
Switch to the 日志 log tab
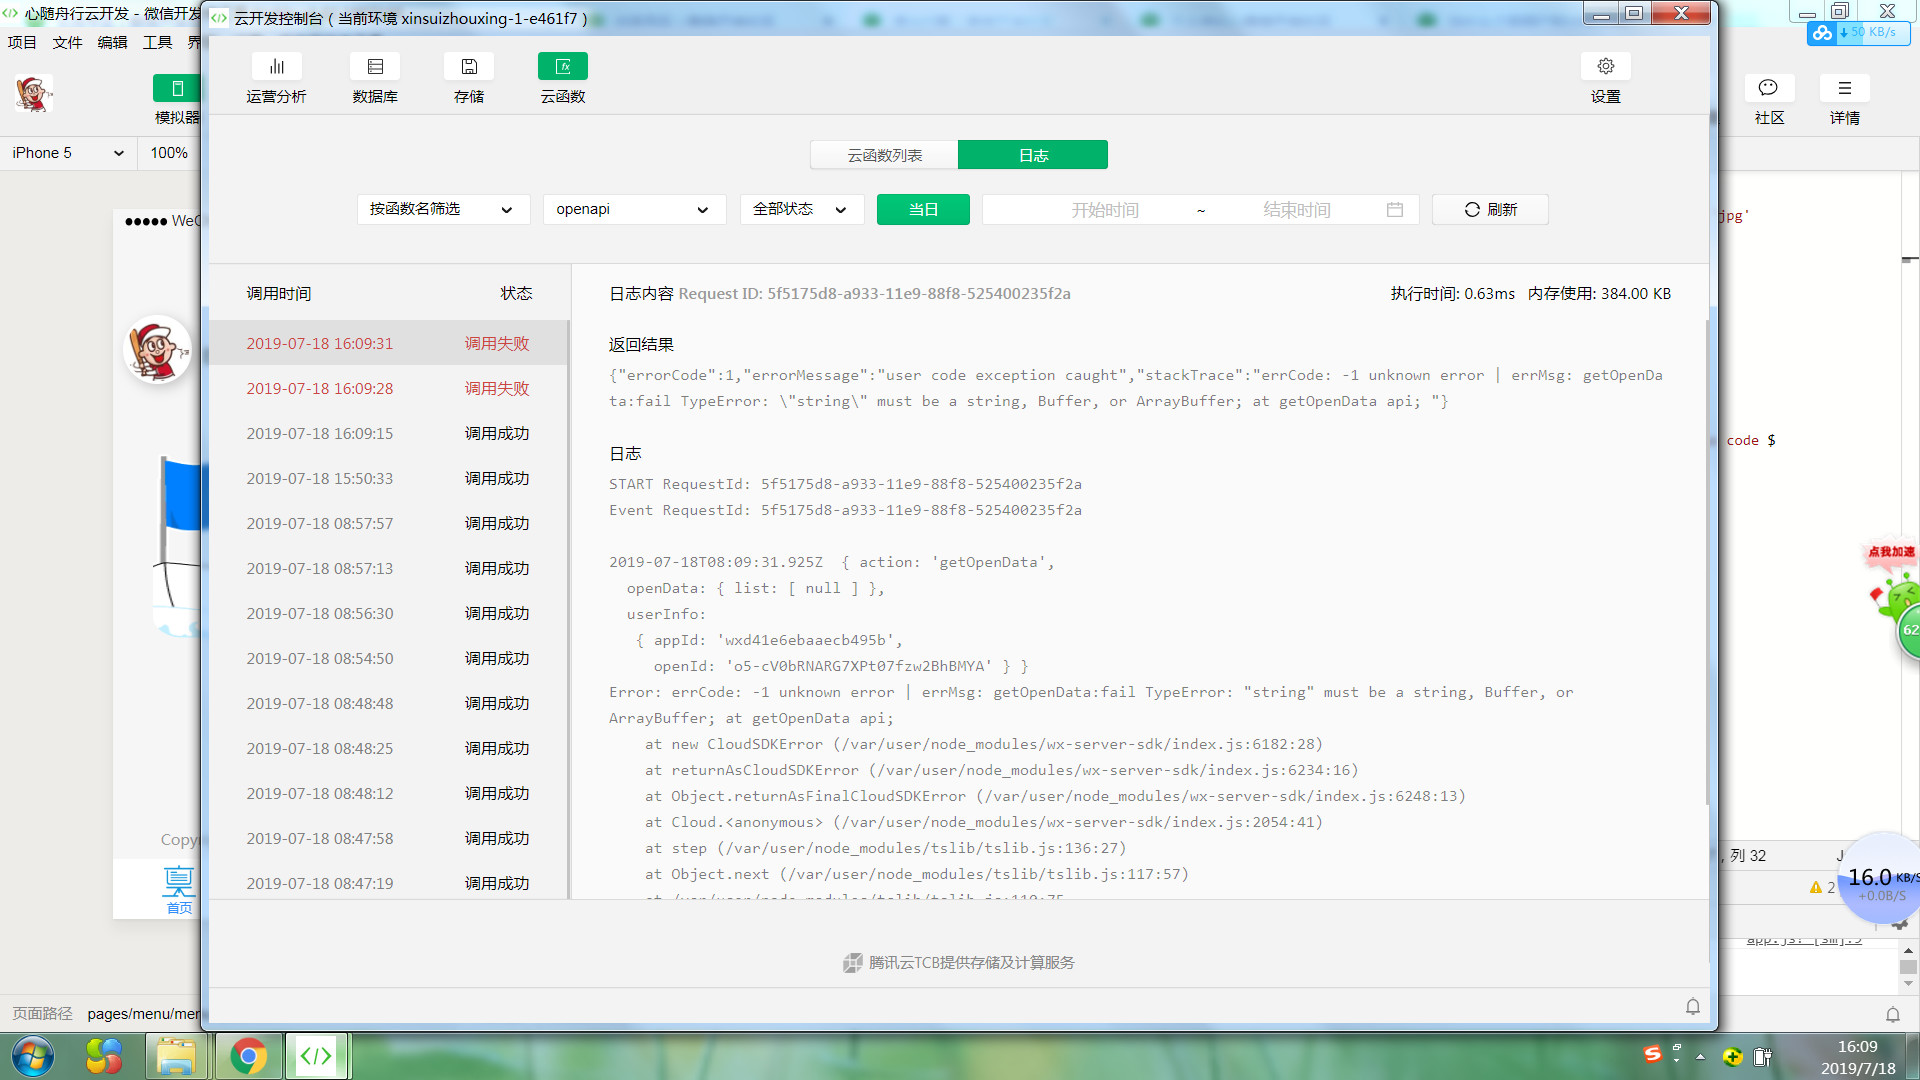pos(1032,155)
